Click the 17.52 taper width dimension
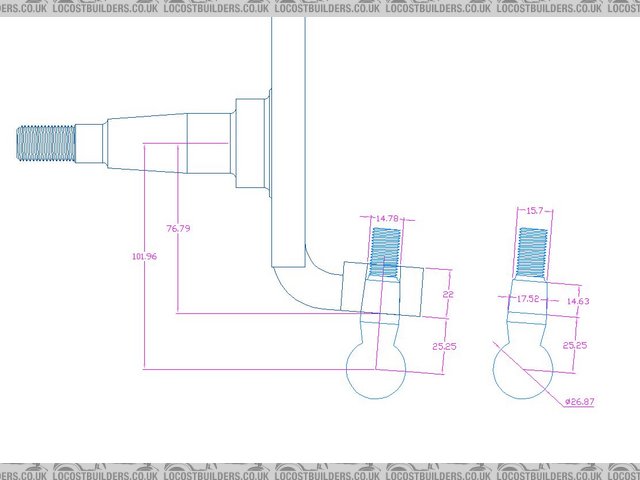Image resolution: width=640 pixels, height=480 pixels. [528, 299]
